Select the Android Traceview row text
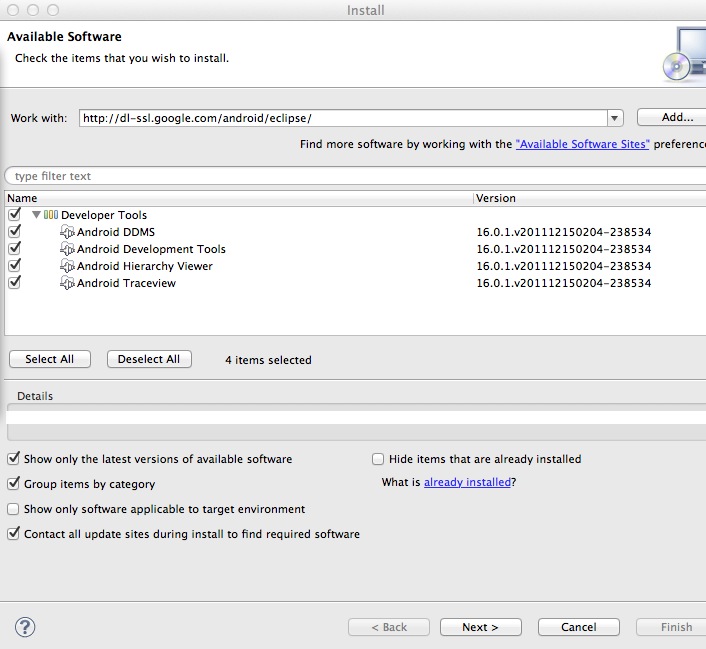706x649 pixels. tap(126, 283)
